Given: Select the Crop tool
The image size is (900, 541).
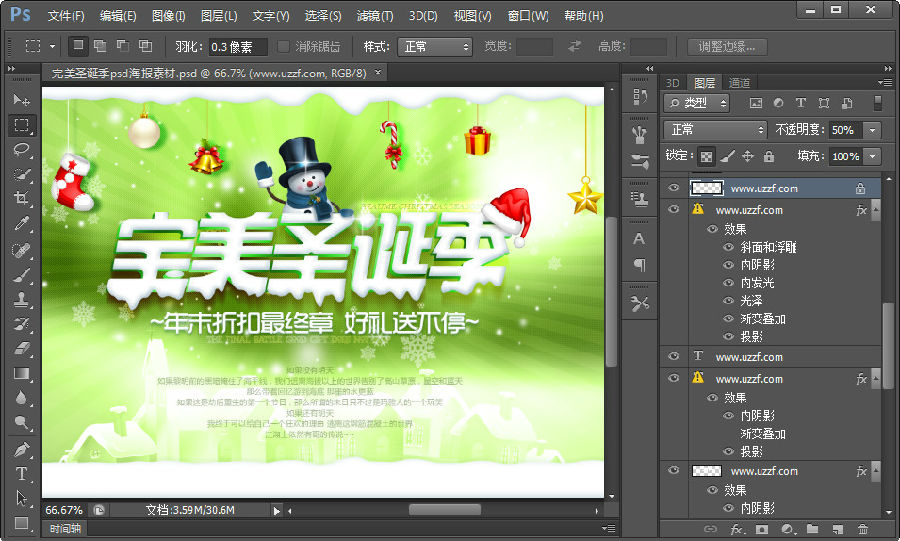Looking at the screenshot, I should [x=22, y=199].
